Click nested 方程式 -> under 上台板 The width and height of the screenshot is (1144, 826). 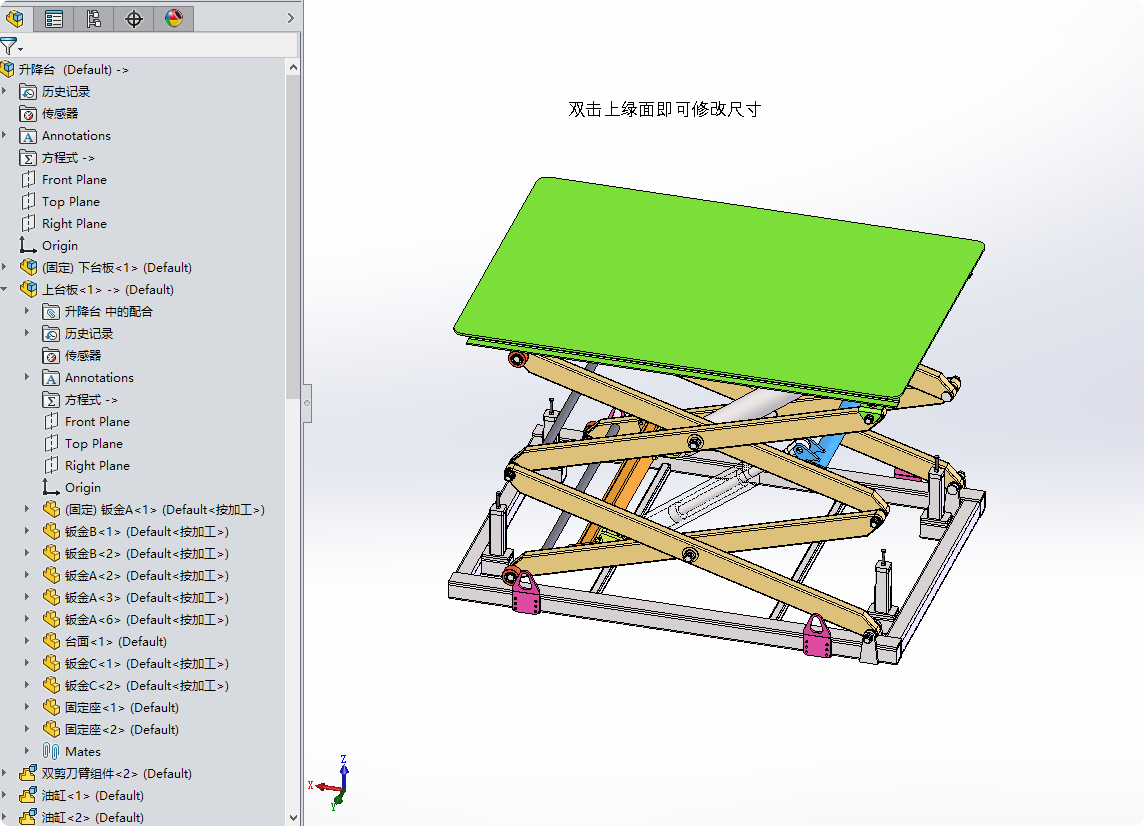pyautogui.click(x=91, y=400)
